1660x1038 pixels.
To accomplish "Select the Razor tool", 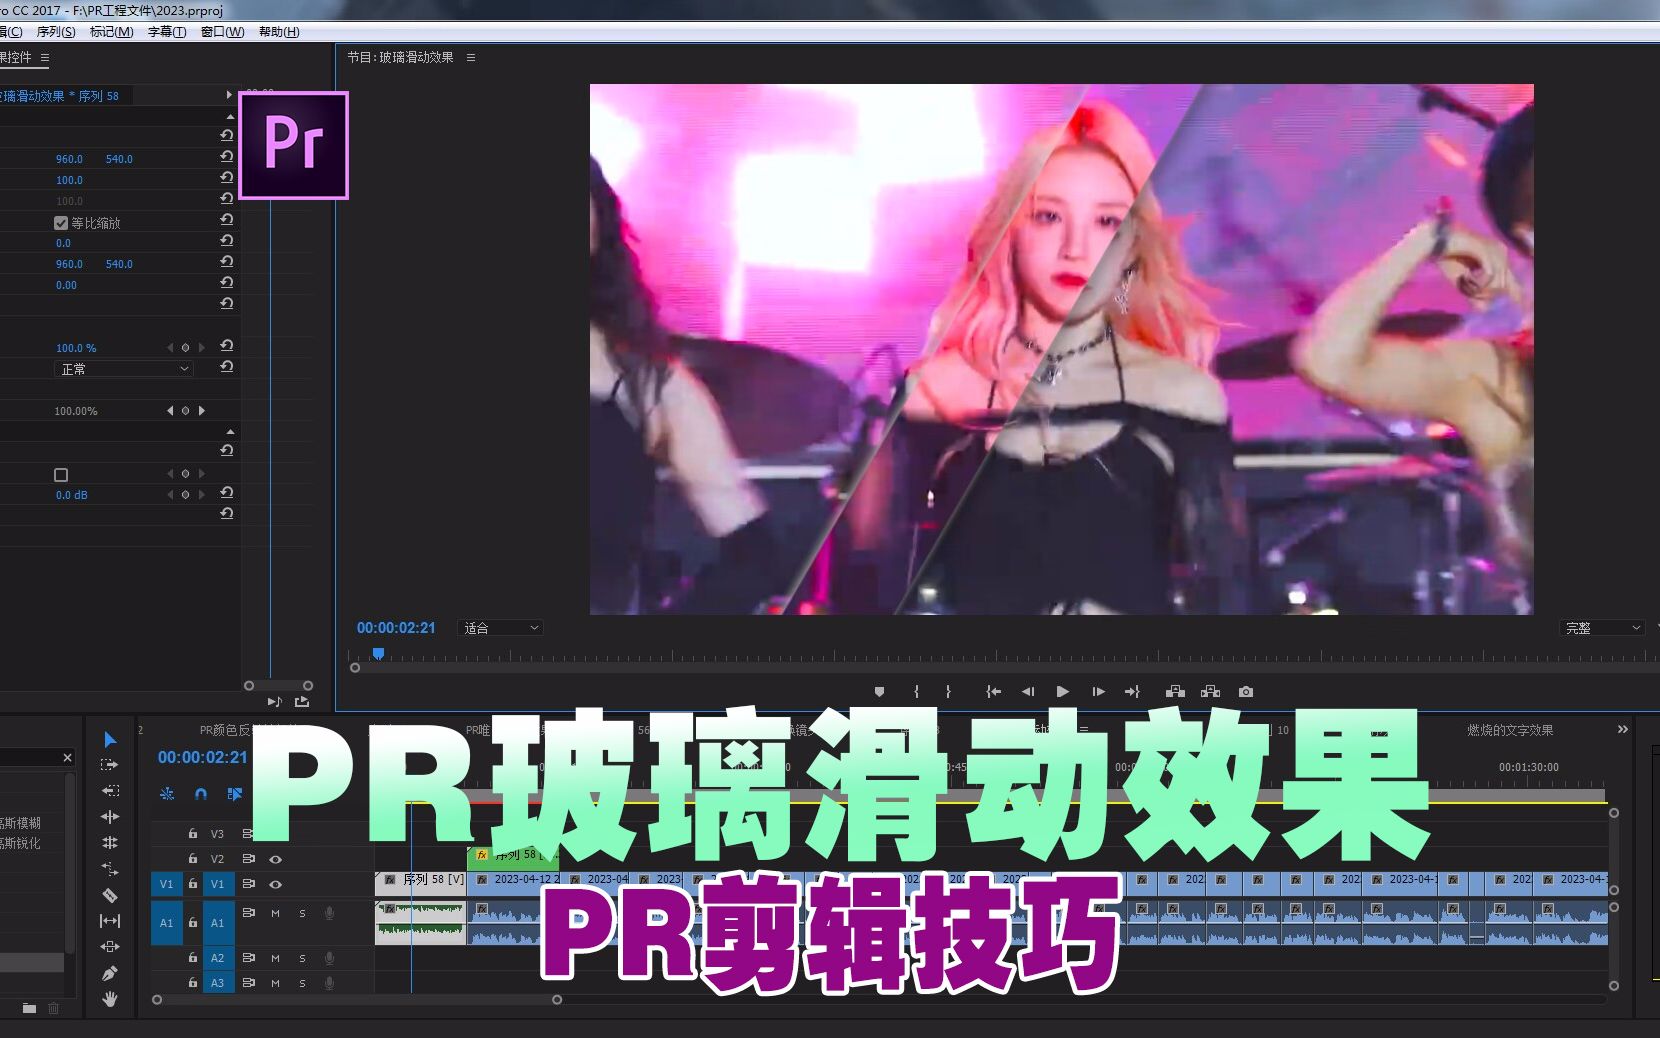I will coord(110,895).
